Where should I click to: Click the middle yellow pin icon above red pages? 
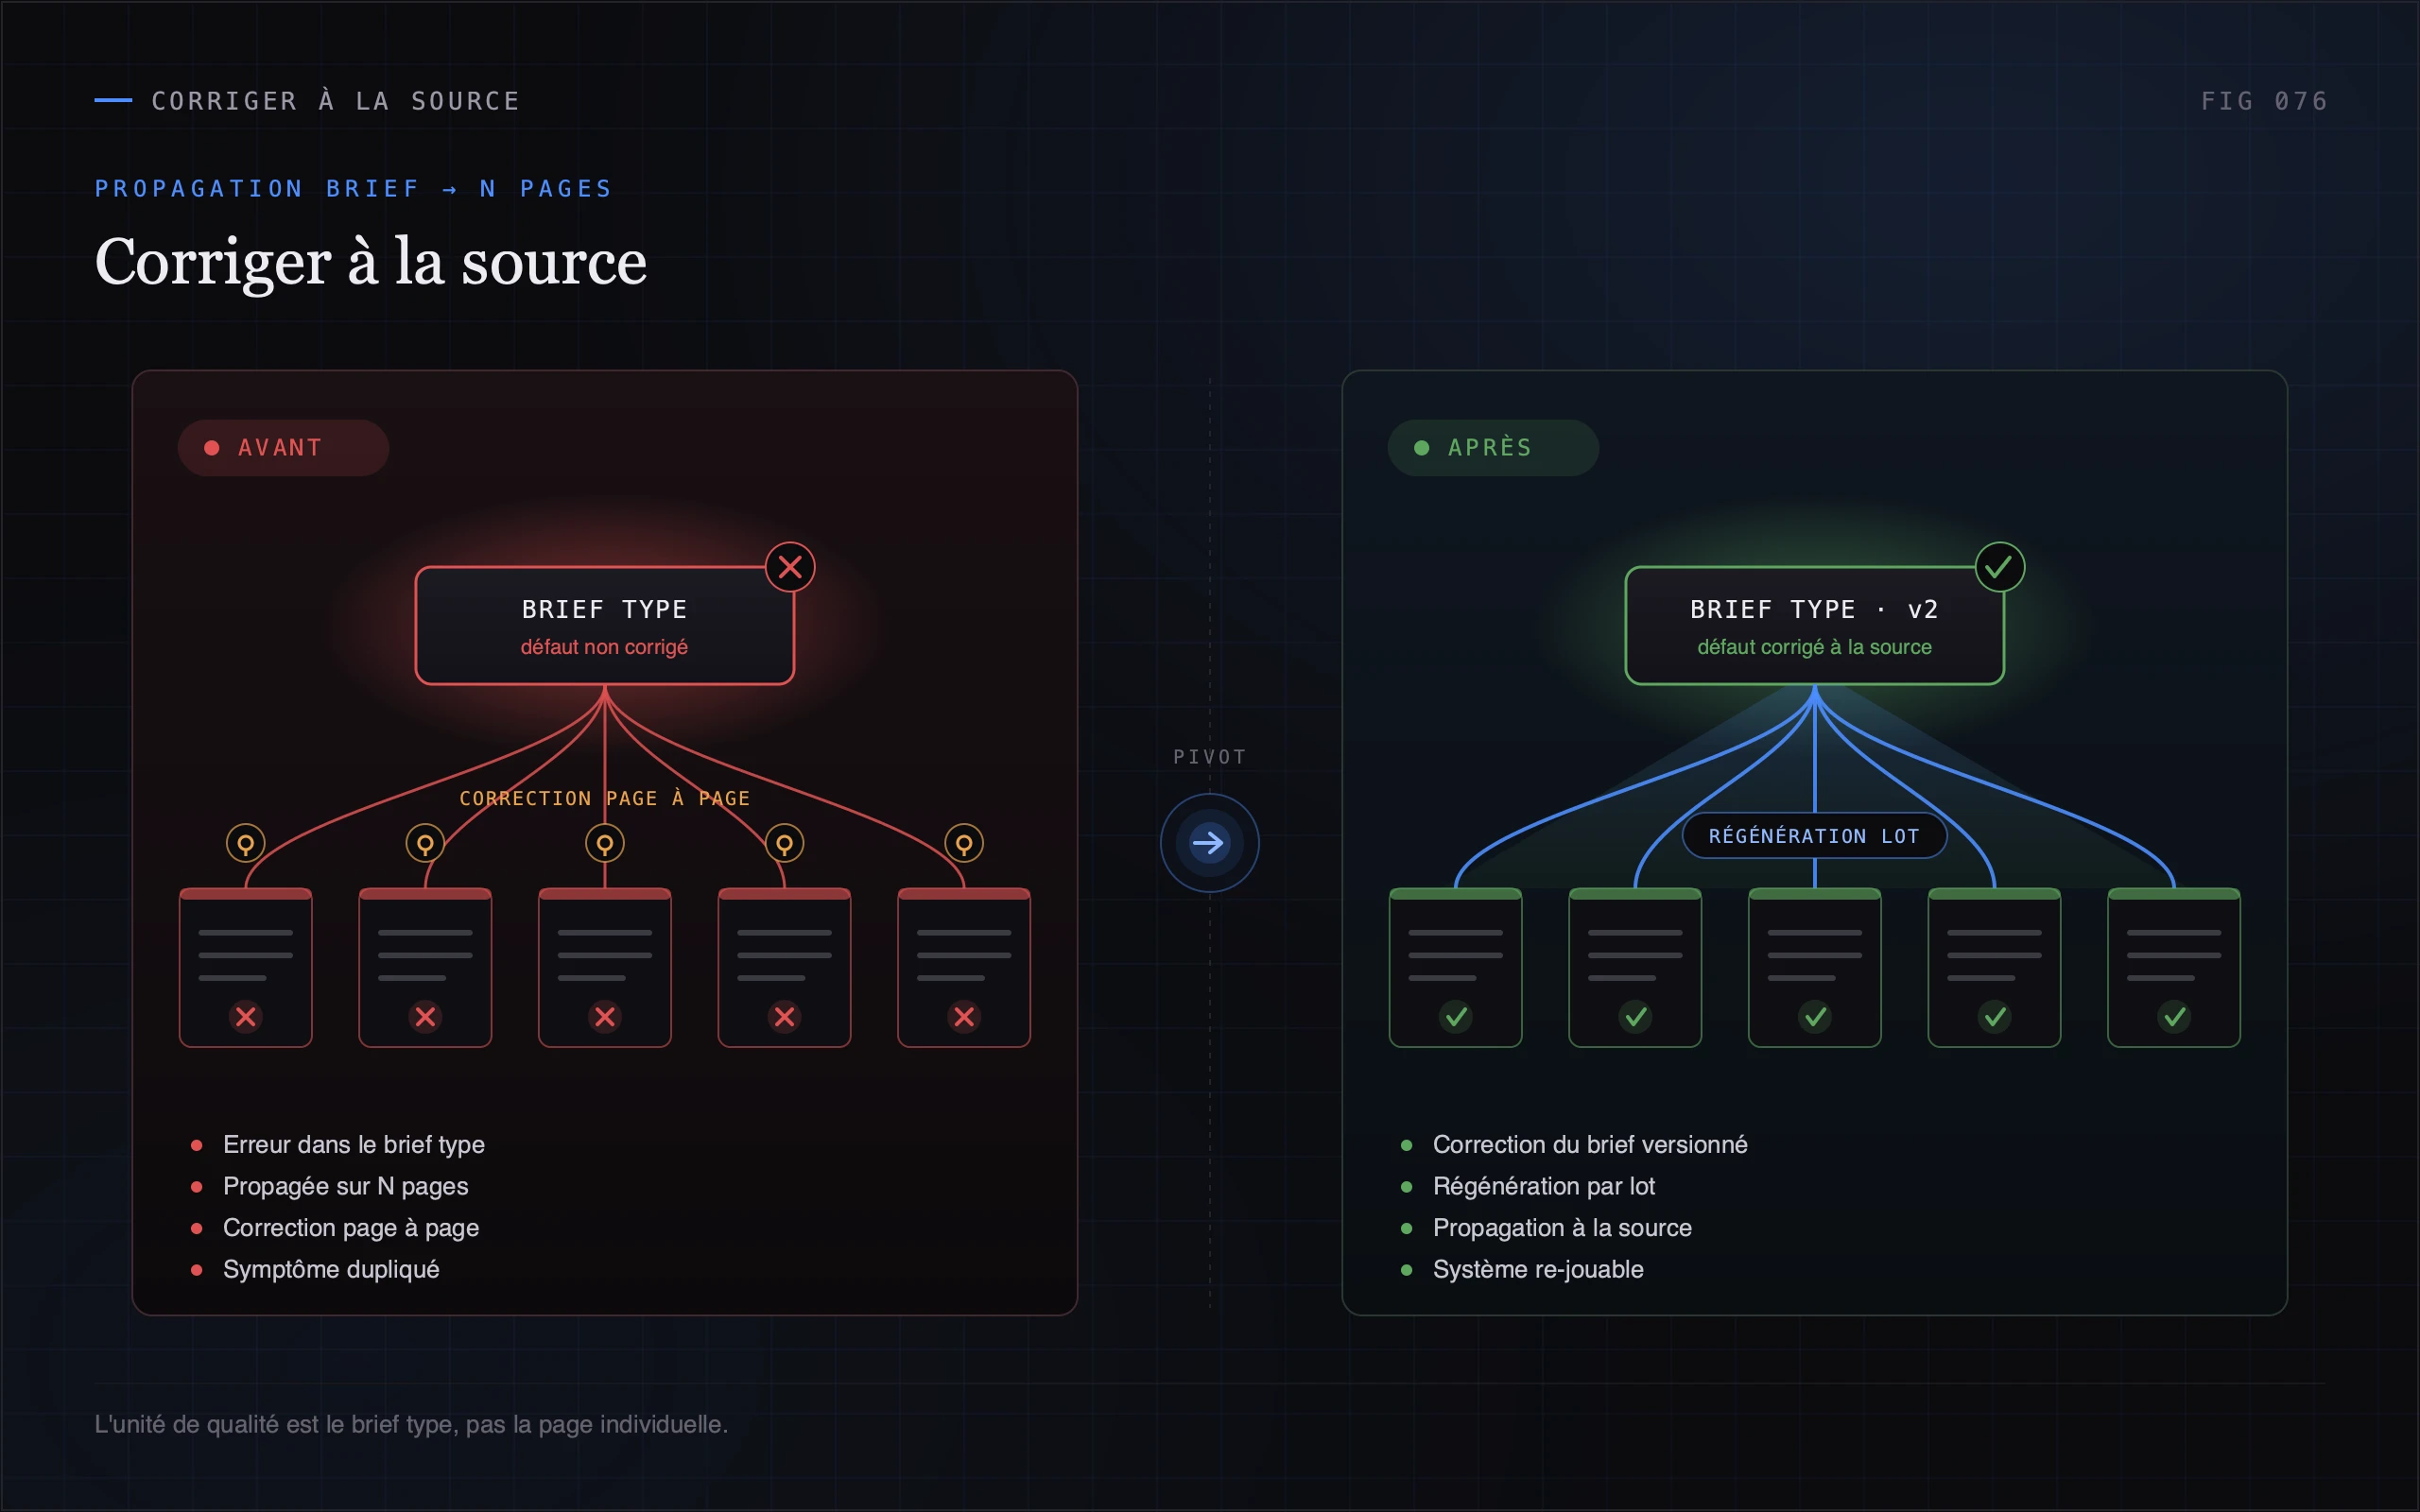point(605,844)
